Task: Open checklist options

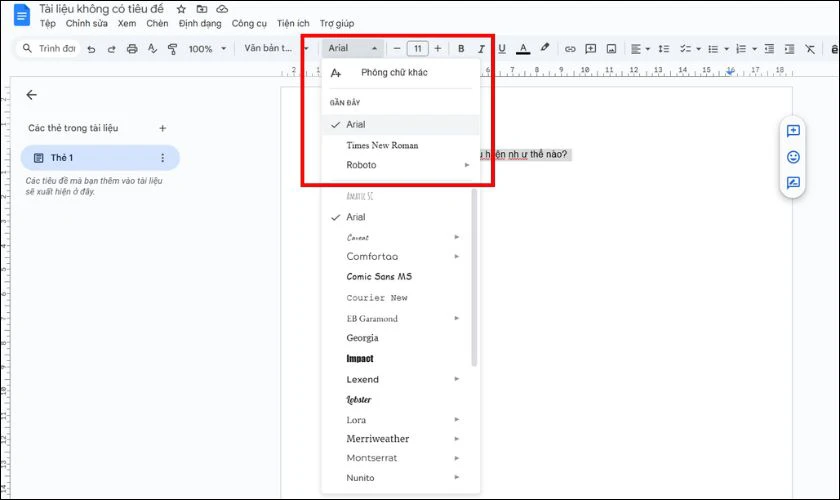Action: pos(690,49)
